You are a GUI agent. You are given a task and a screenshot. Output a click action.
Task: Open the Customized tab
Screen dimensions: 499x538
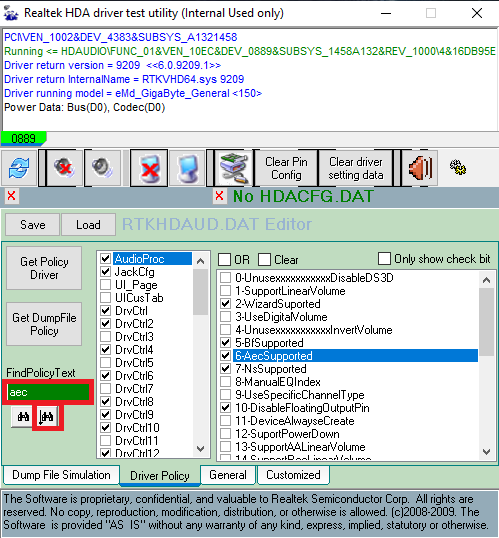click(x=293, y=475)
